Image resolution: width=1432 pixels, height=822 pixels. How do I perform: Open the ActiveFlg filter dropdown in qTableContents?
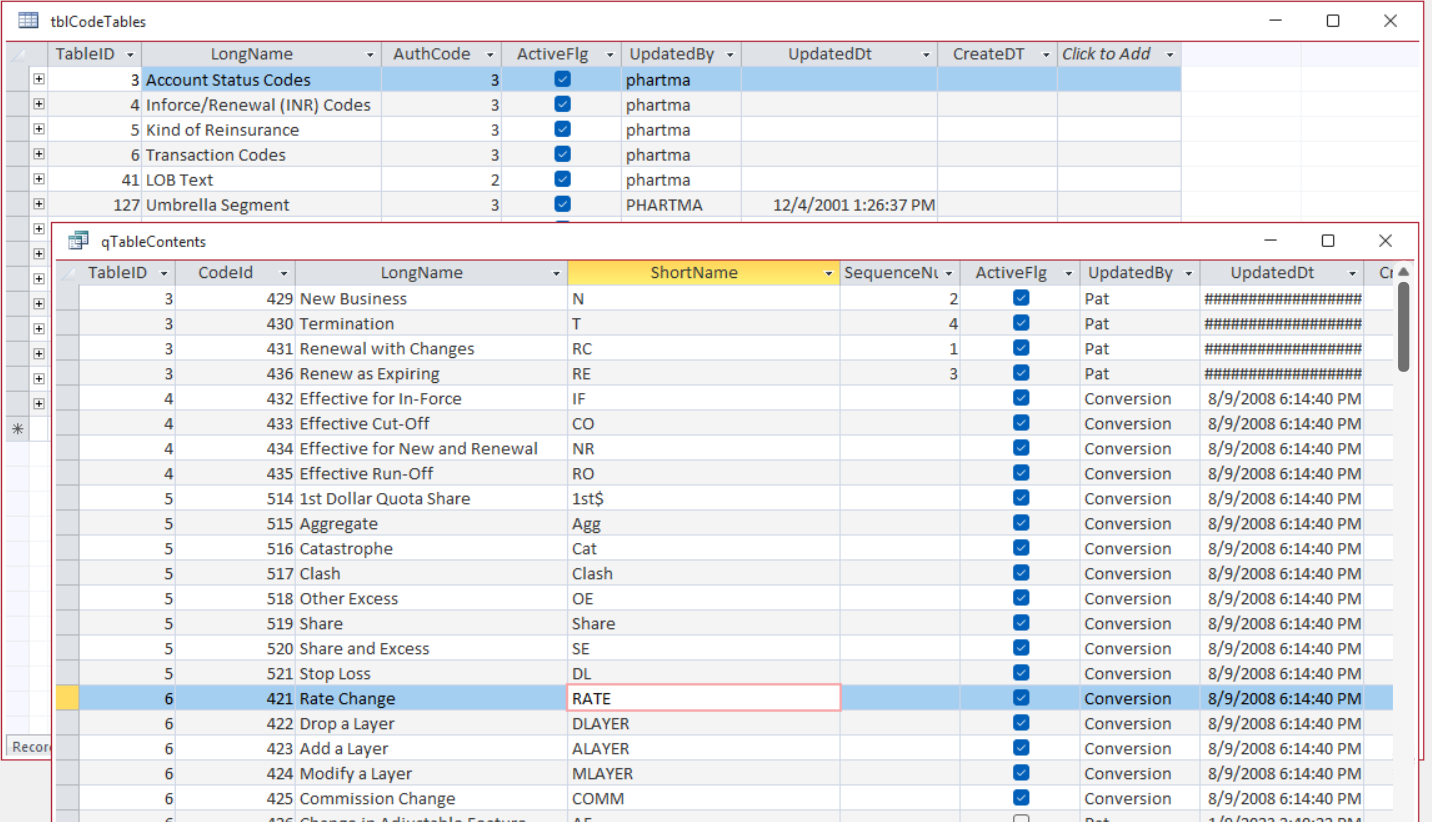click(x=1068, y=273)
